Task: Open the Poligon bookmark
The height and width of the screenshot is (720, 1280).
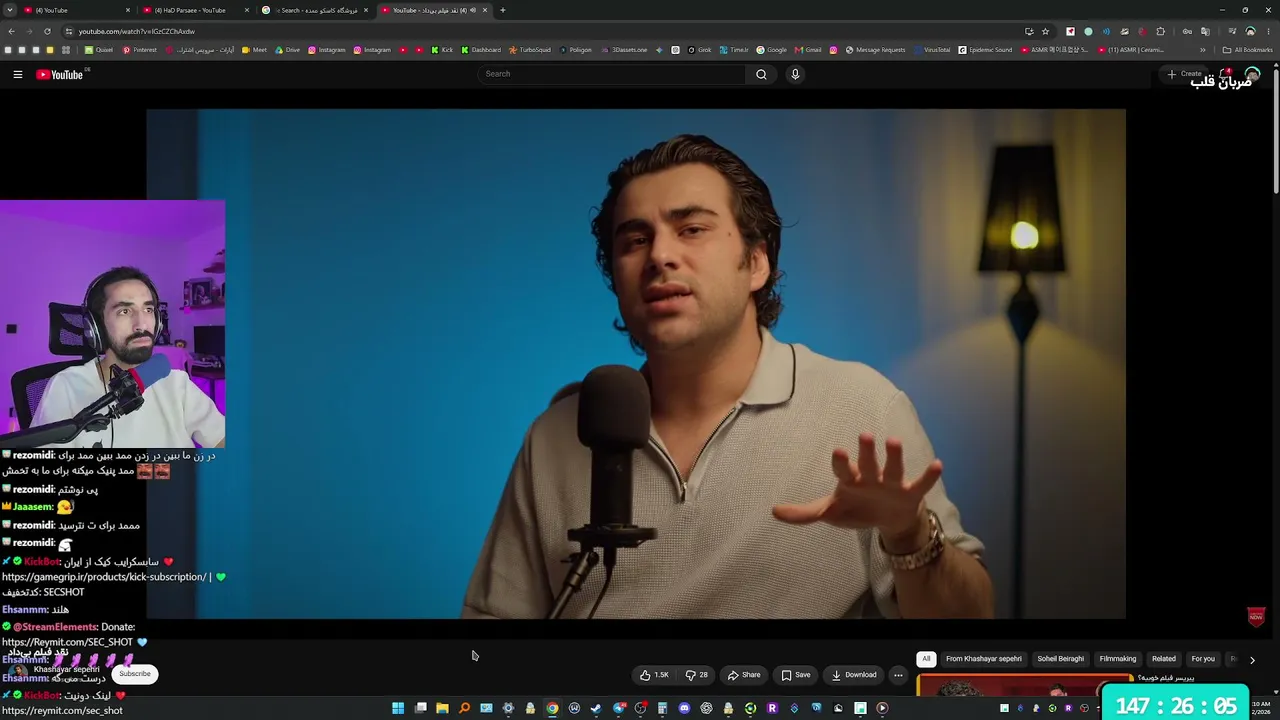Action: point(576,50)
